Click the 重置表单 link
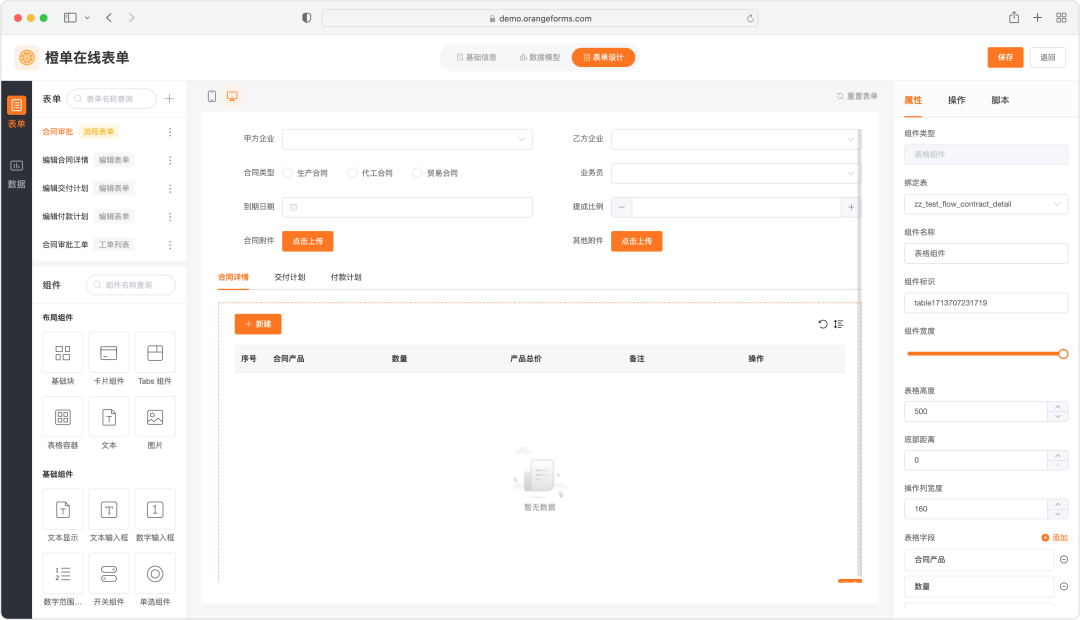 pos(857,96)
